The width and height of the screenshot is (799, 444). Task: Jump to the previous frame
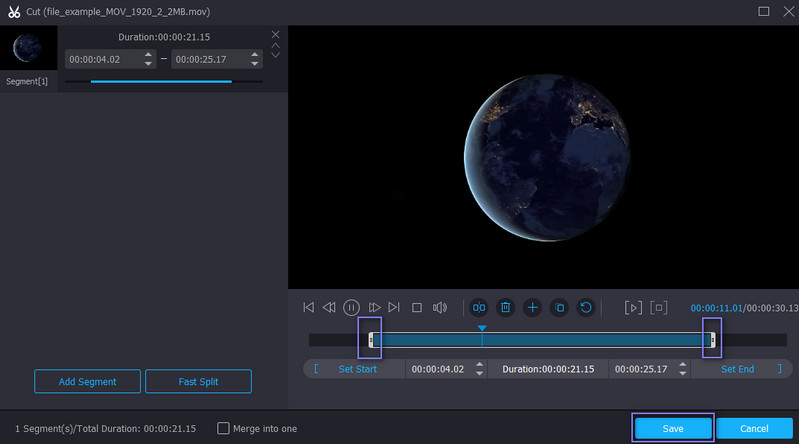click(329, 308)
